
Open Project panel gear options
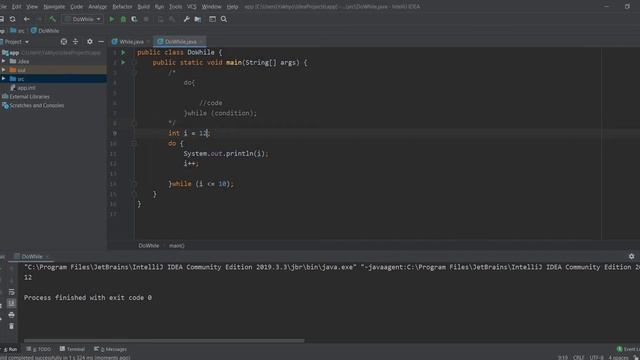click(90, 42)
